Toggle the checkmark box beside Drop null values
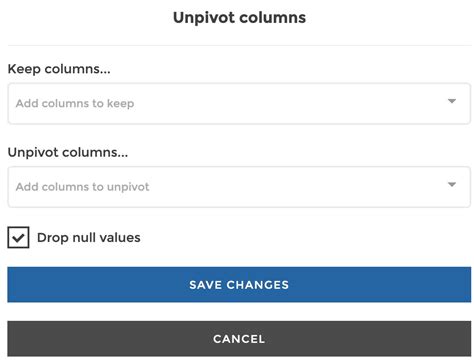 click(18, 238)
